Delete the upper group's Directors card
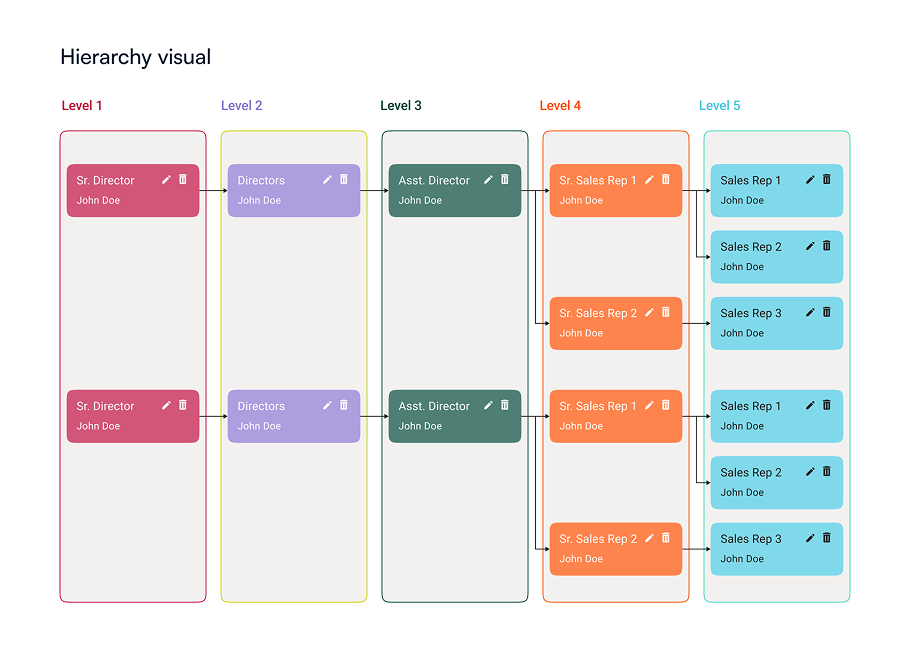This screenshot has height=650, width=910. (344, 179)
